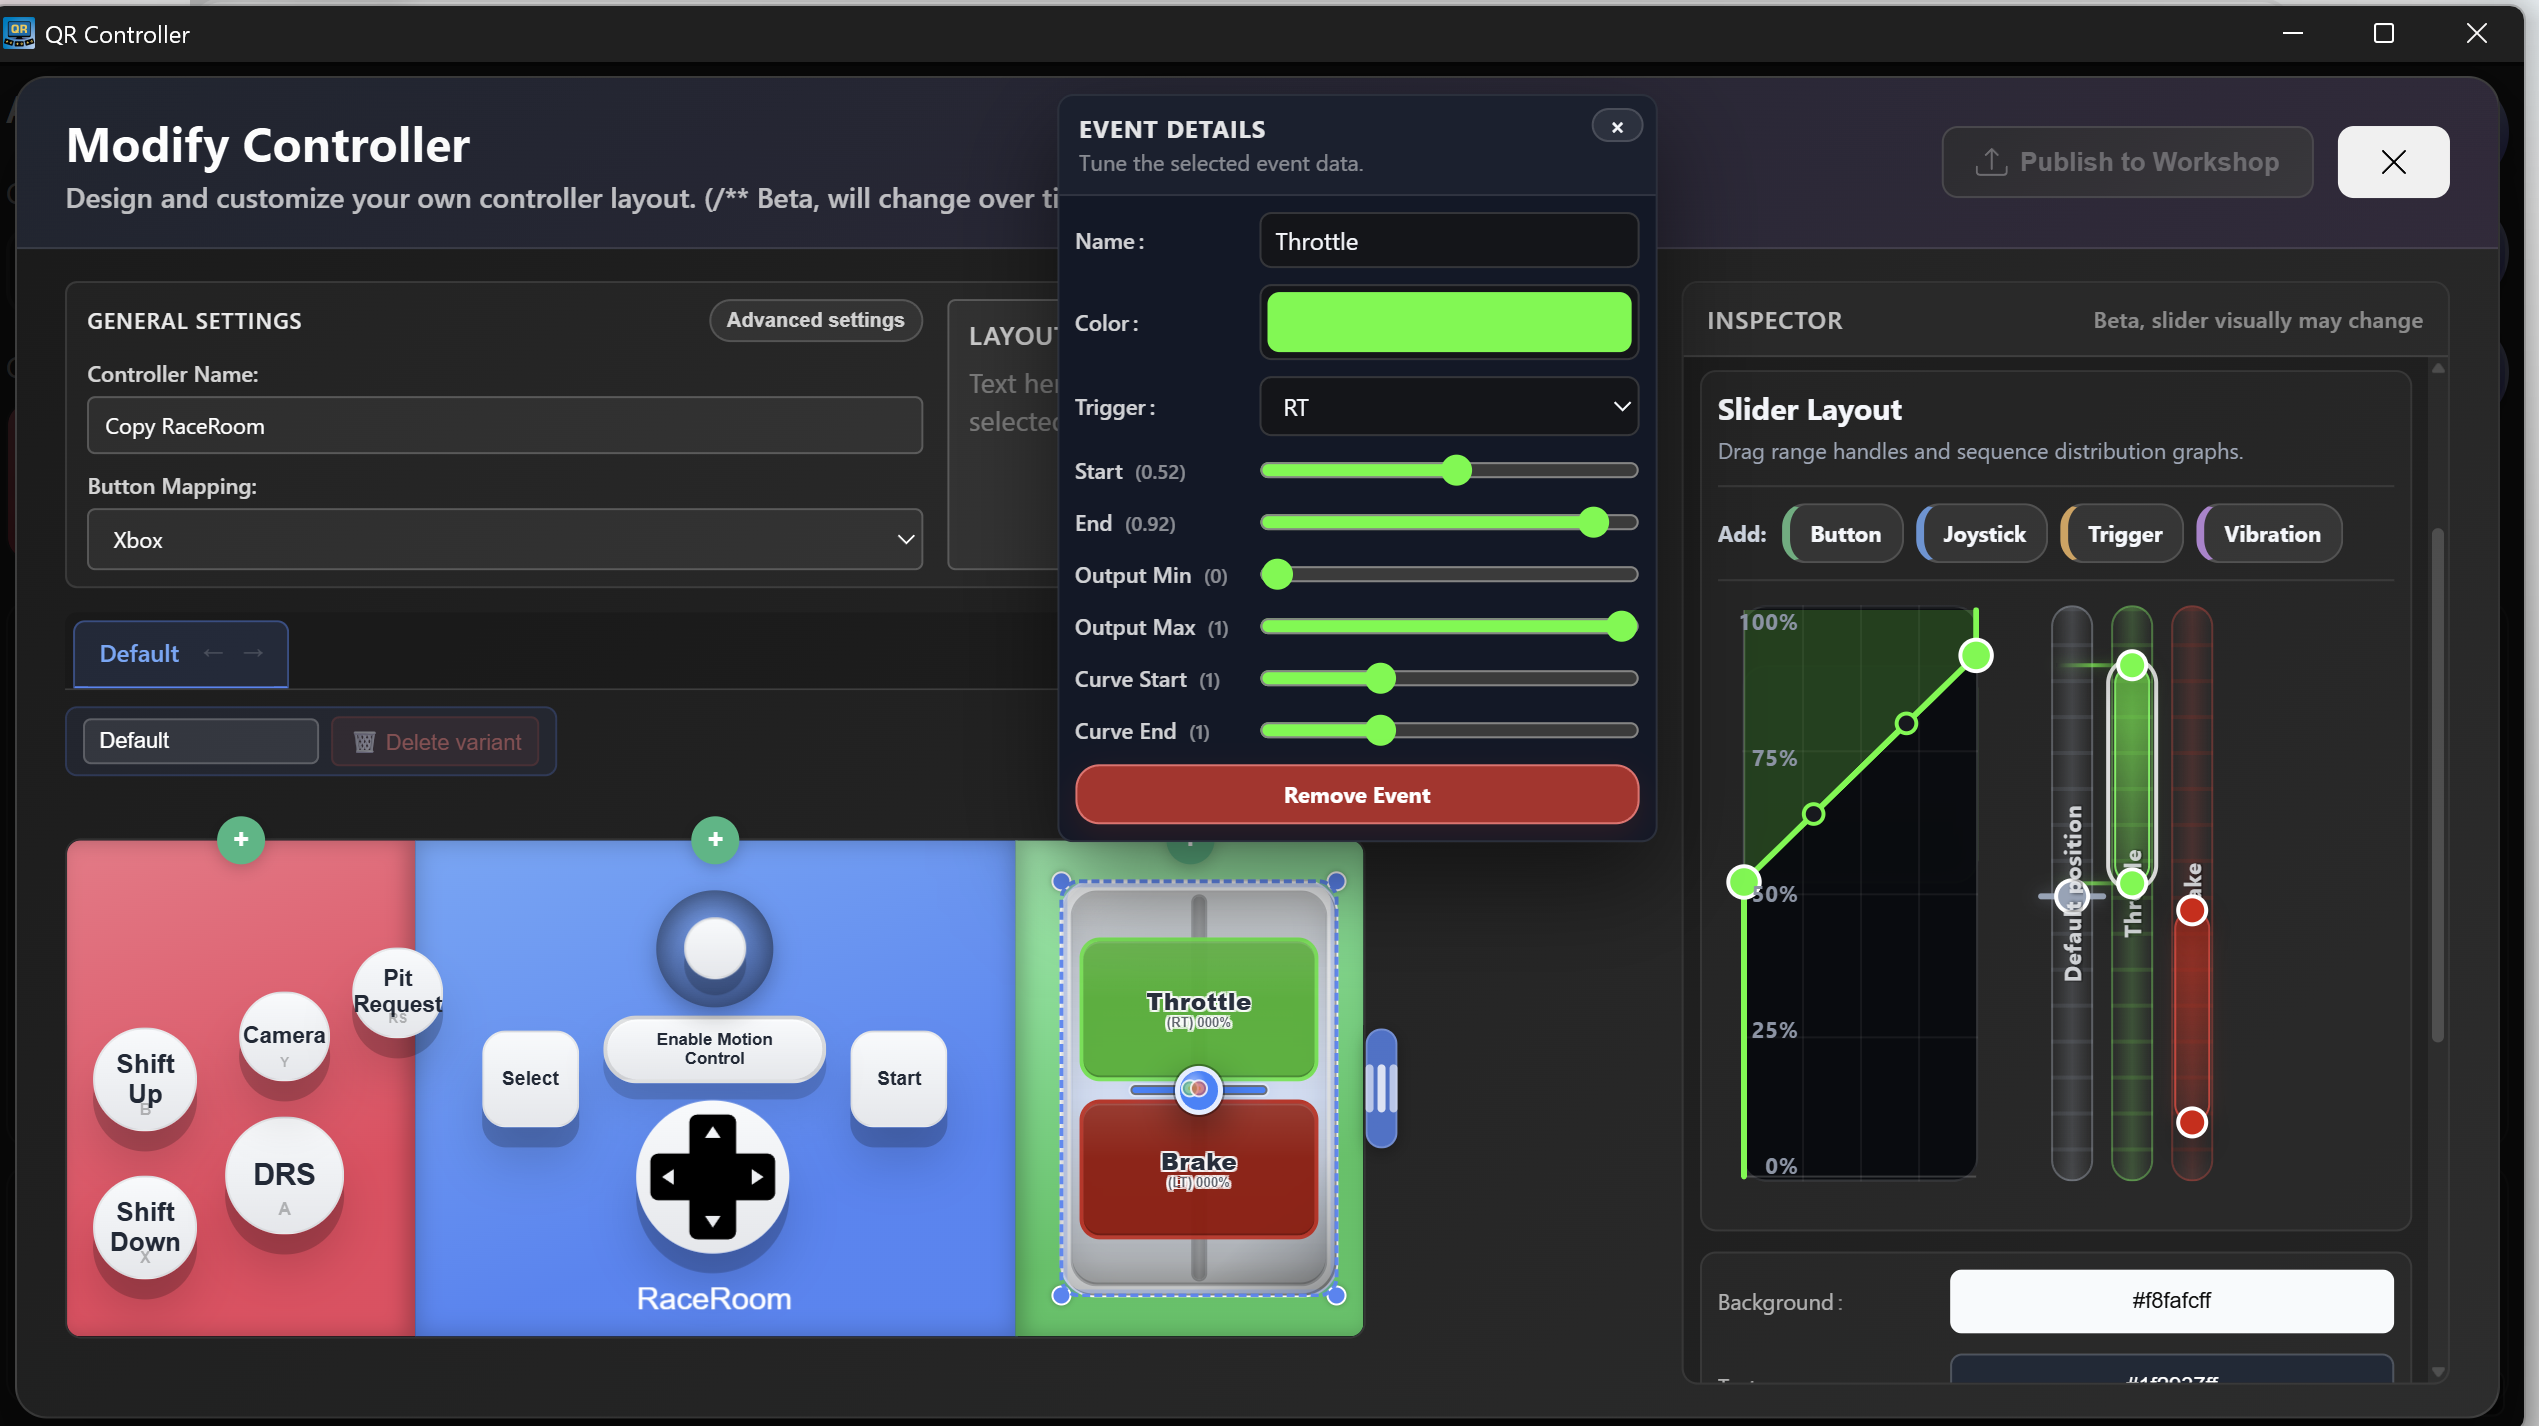This screenshot has height=1426, width=2539.
Task: Click the Select button on the controller
Action: 530,1078
